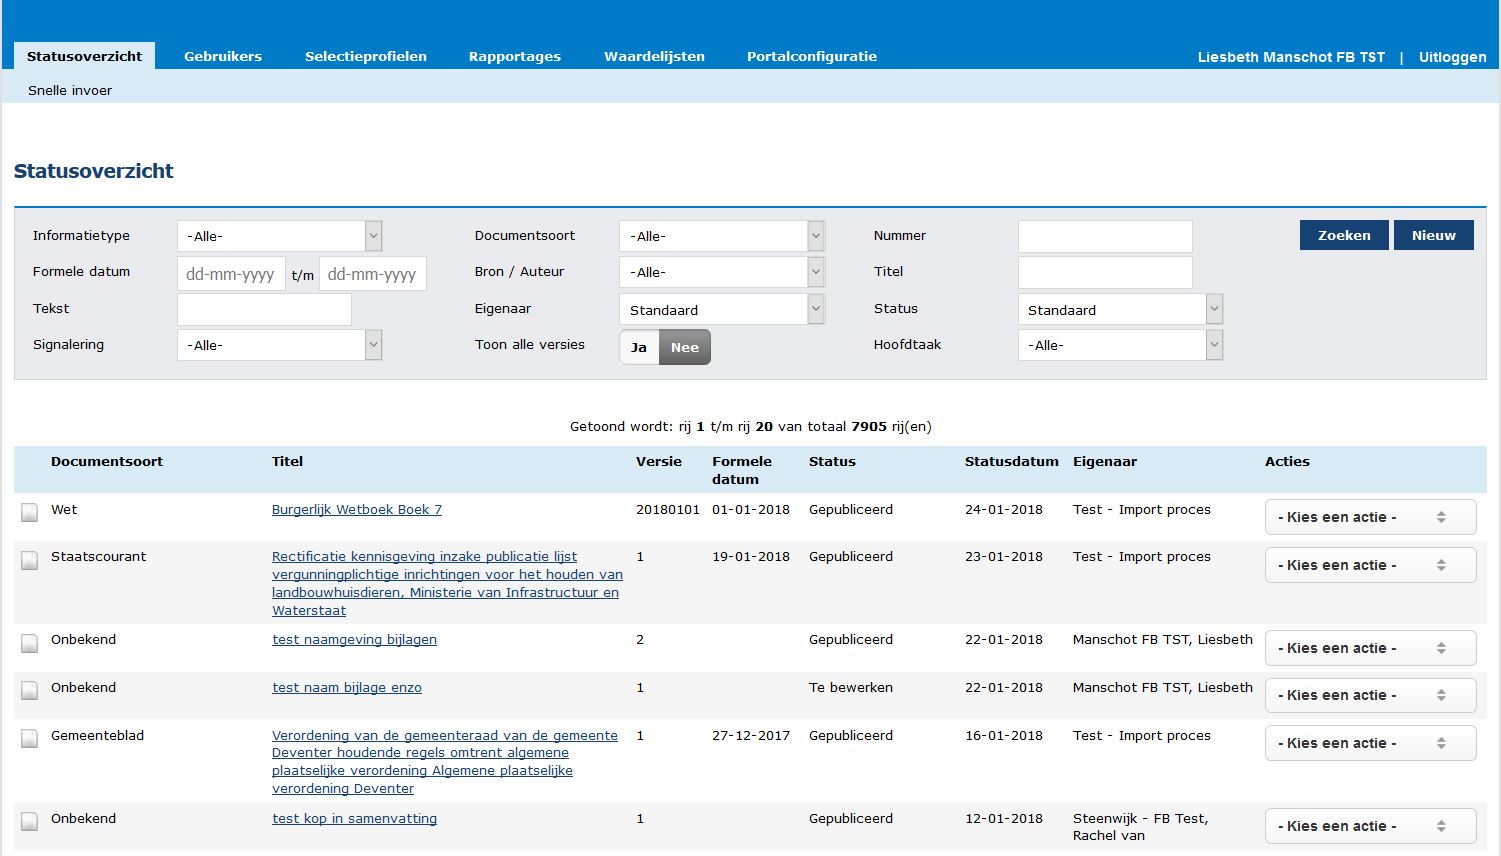1501x856 pixels.
Task: Click the Uitloggen link
Action: (1452, 57)
